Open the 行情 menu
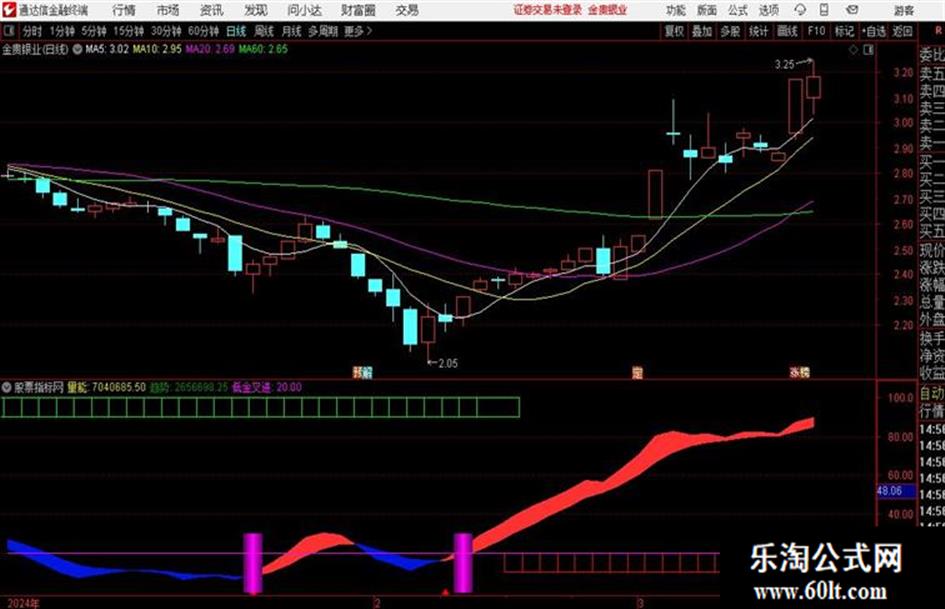Screen dimensions: 945x609 pyautogui.click(x=124, y=10)
